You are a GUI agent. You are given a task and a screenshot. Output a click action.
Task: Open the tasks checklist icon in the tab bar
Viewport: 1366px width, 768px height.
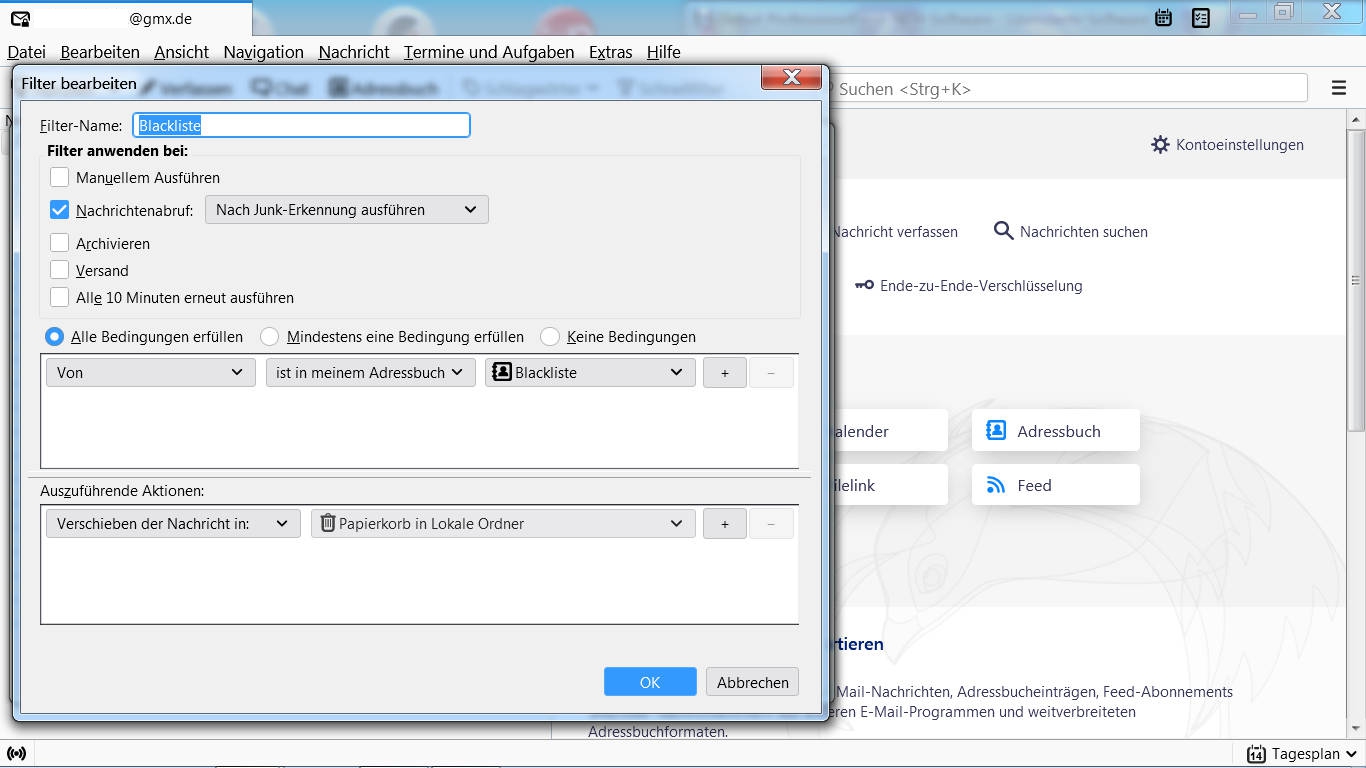tap(1201, 17)
